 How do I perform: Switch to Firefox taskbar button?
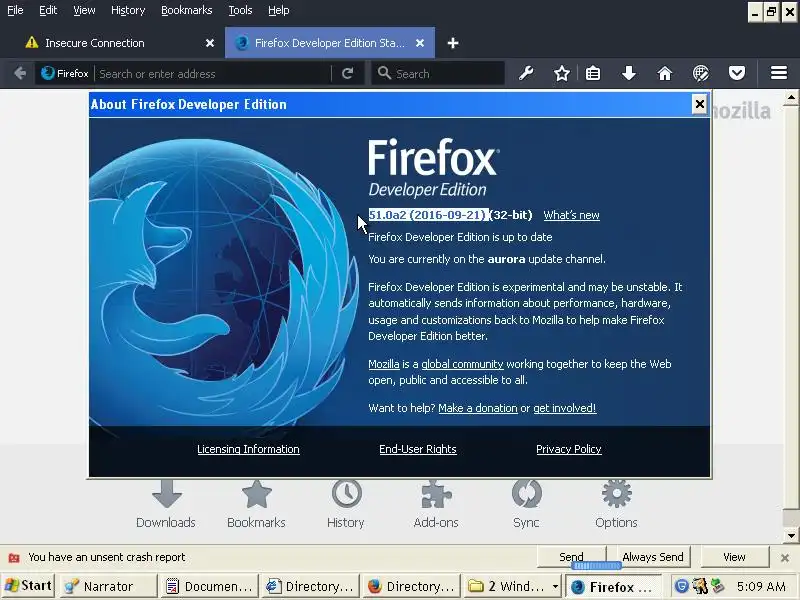[x=615, y=586]
